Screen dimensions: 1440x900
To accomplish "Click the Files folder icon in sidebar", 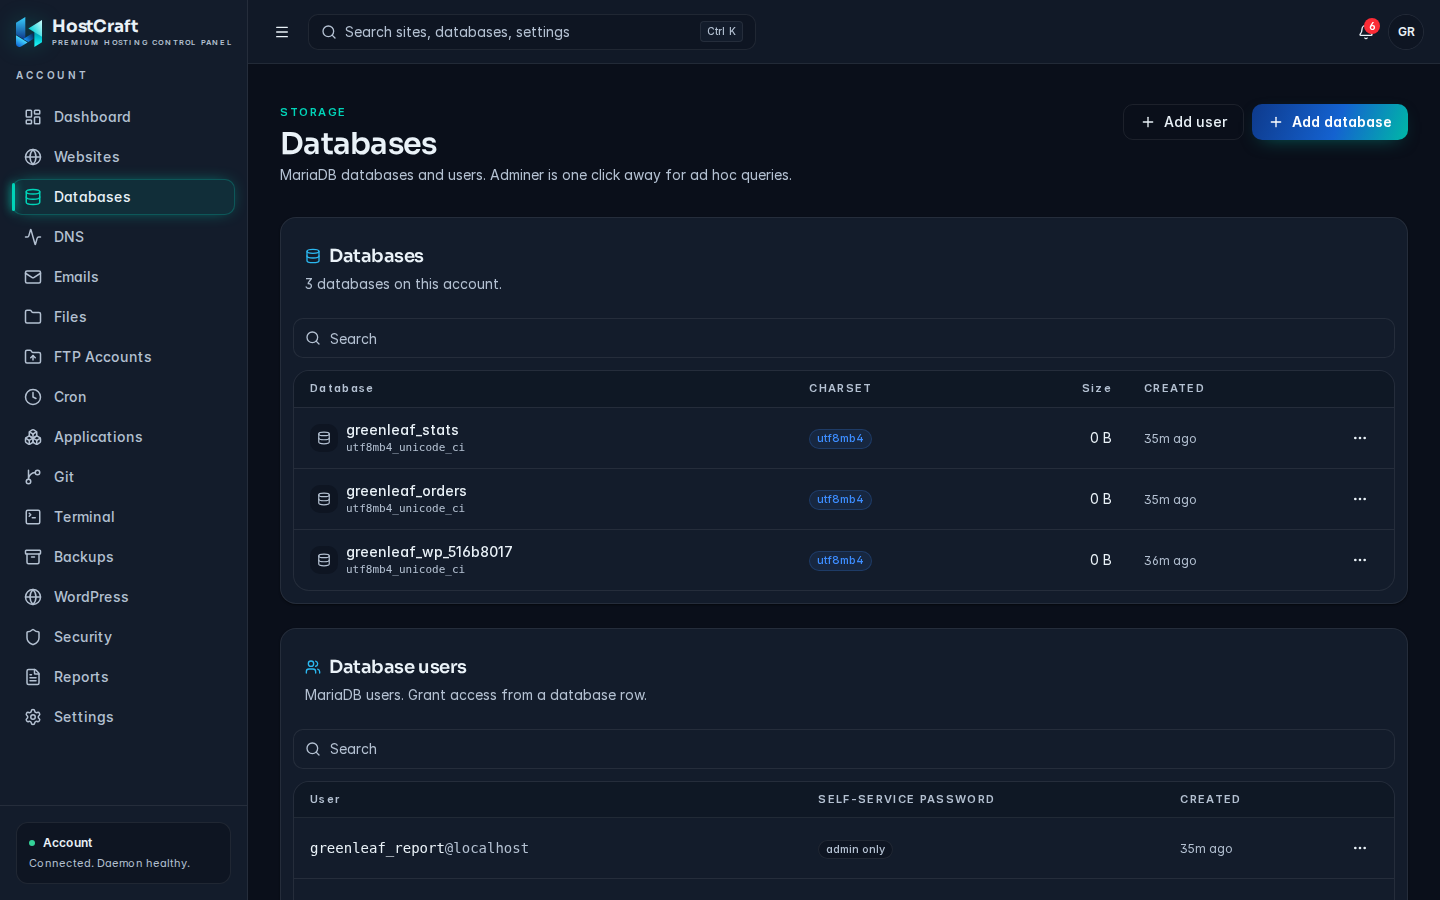I will click(x=33, y=317).
